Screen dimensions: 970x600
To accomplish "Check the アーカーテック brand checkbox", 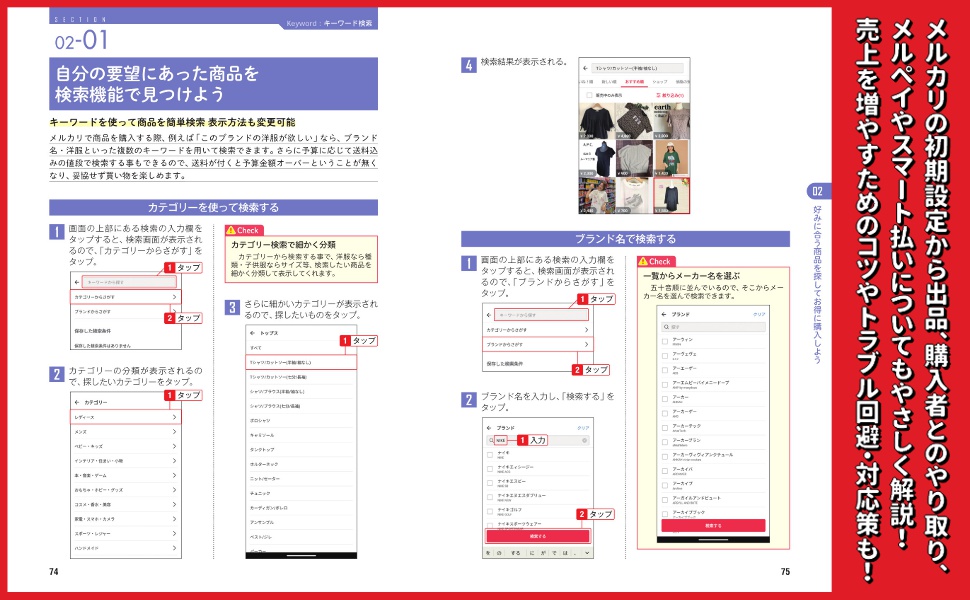I will pyautogui.click(x=665, y=427).
